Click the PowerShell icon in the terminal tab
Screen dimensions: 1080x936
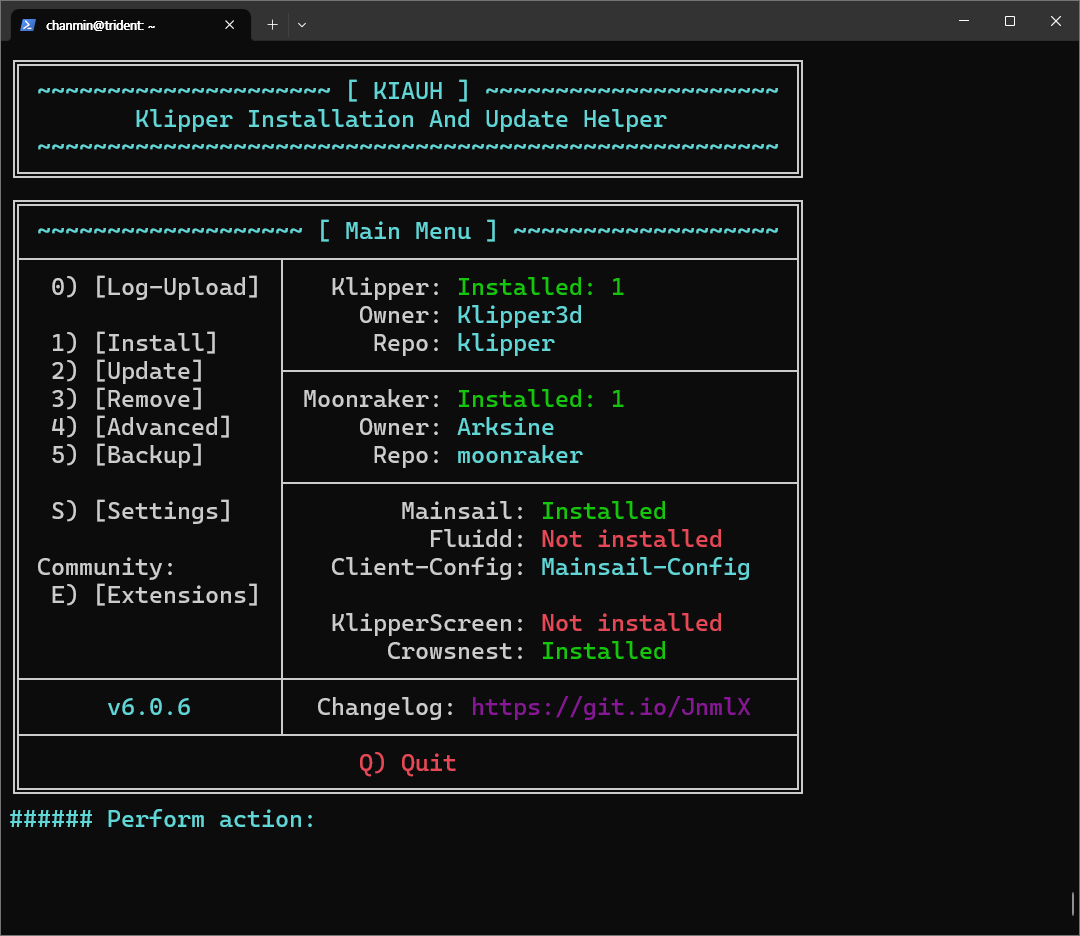tap(28, 25)
